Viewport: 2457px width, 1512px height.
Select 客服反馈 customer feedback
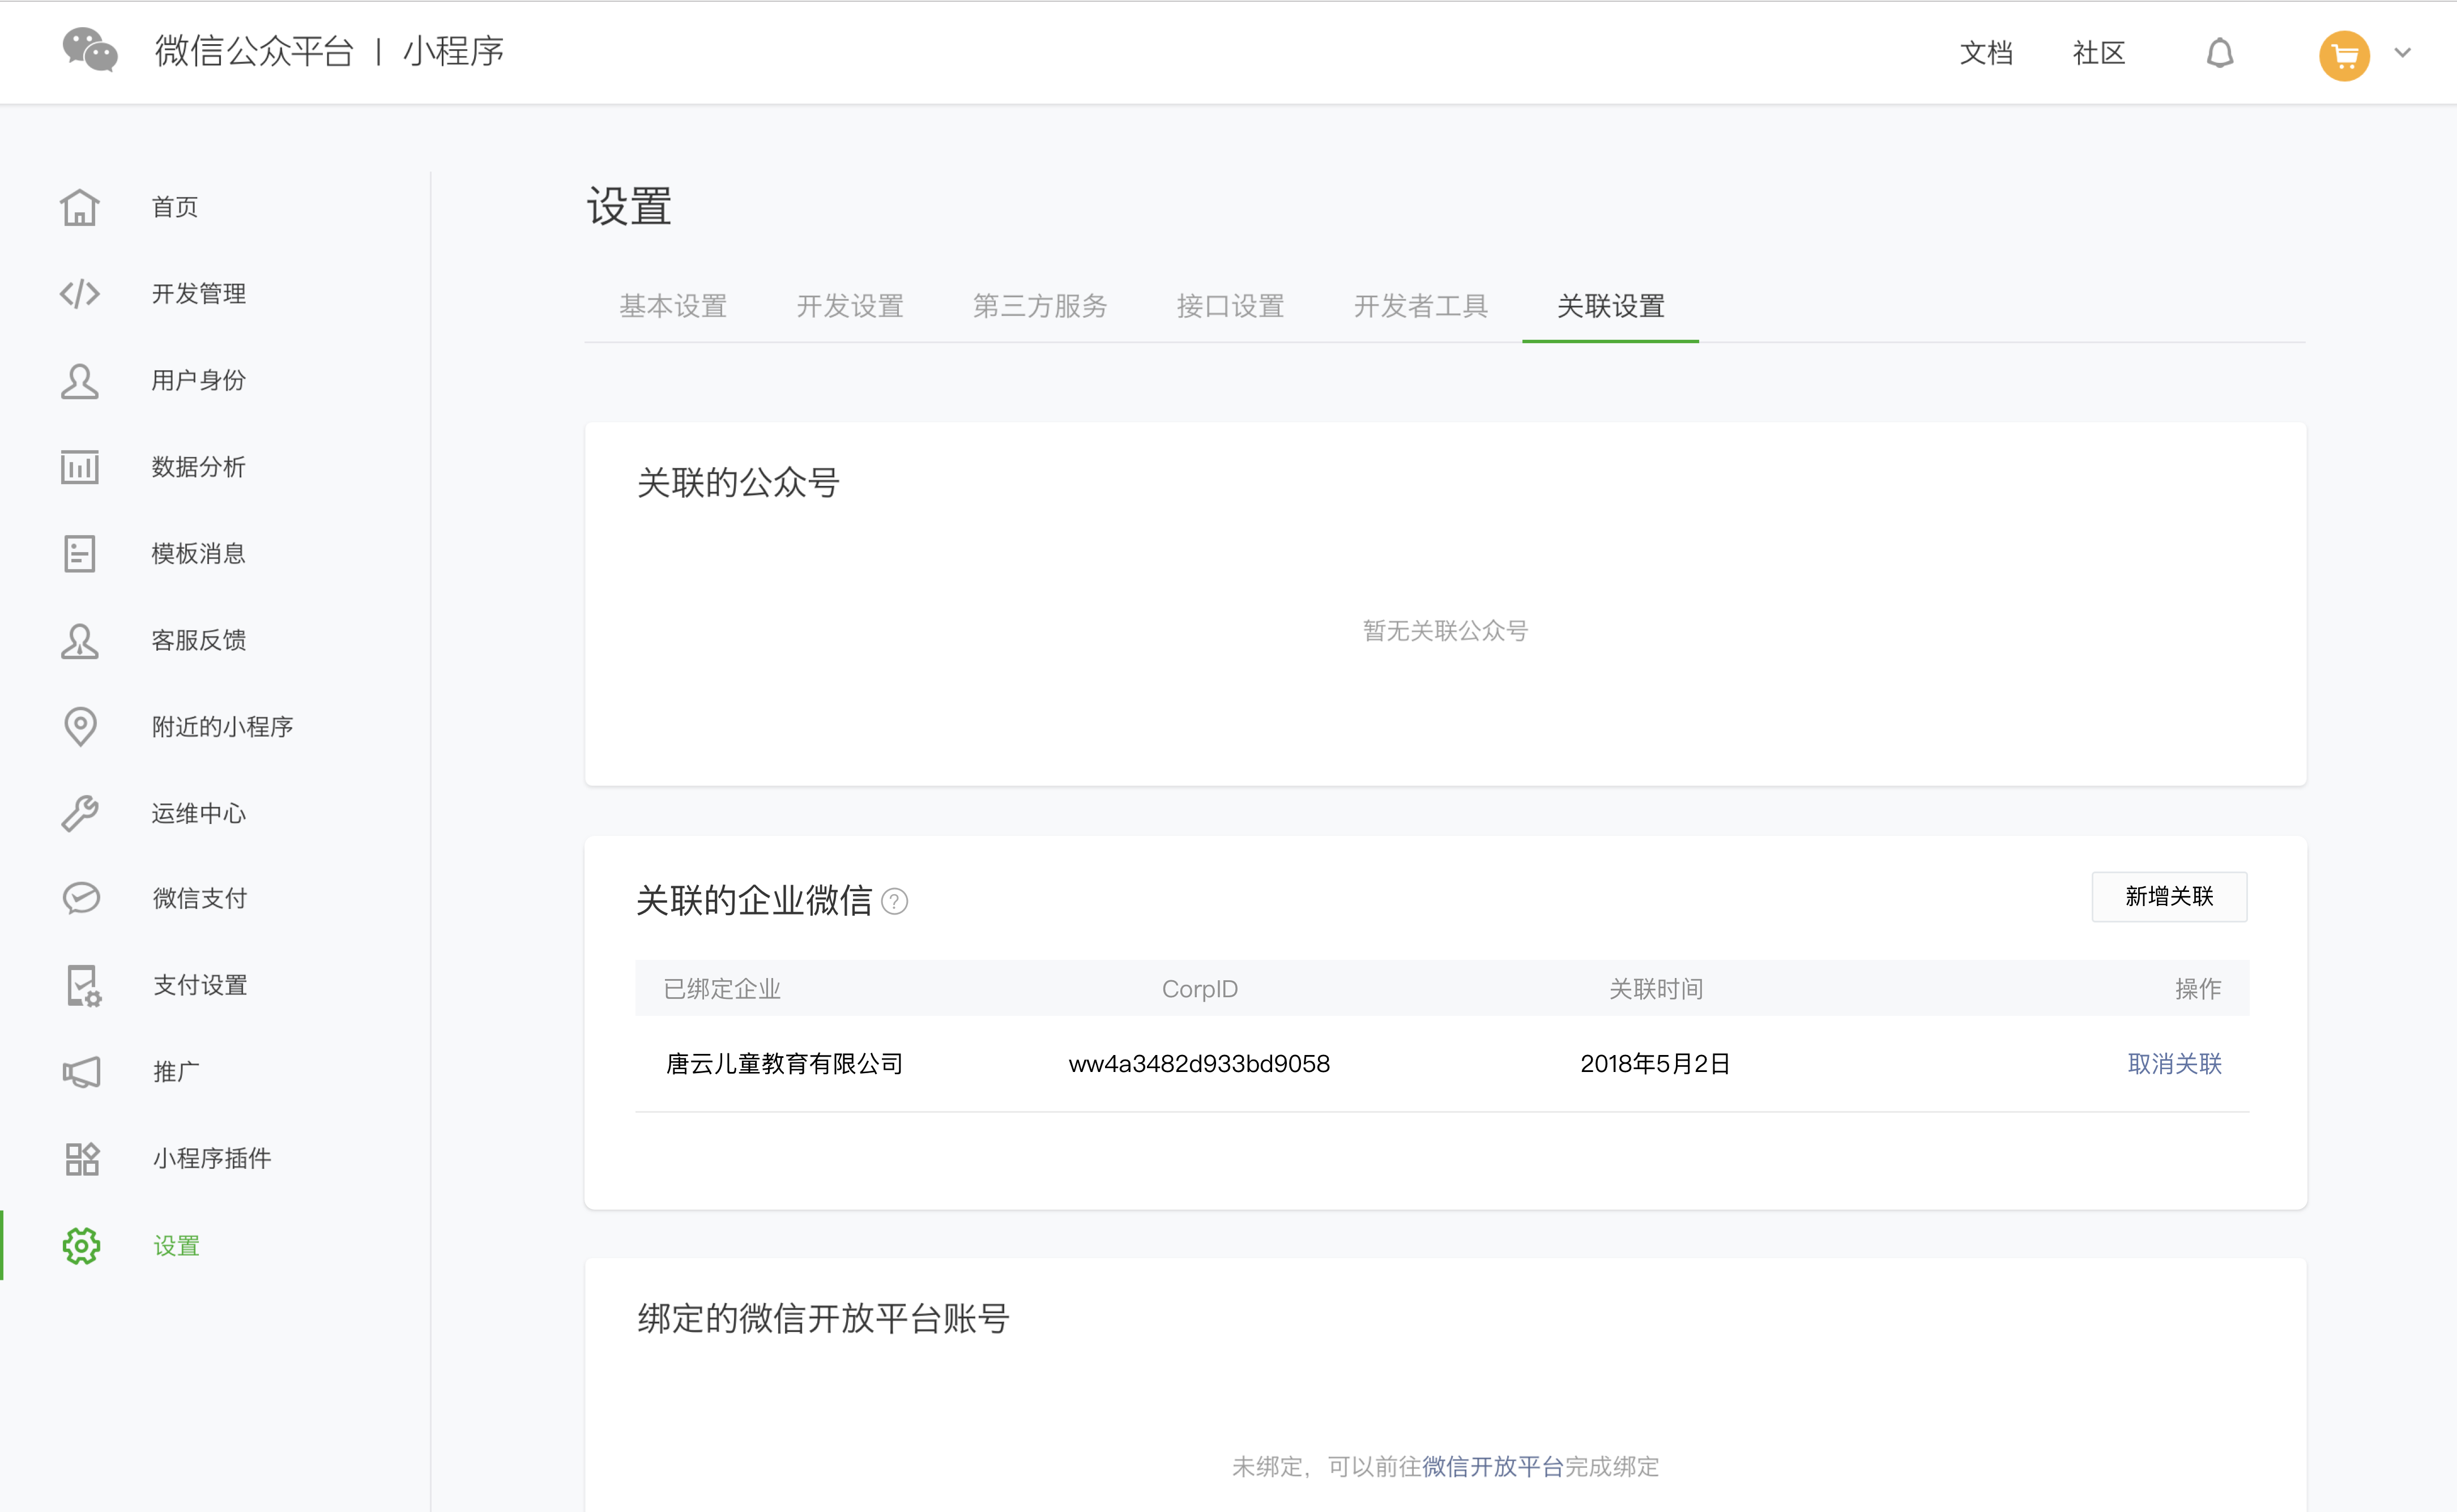(x=199, y=640)
